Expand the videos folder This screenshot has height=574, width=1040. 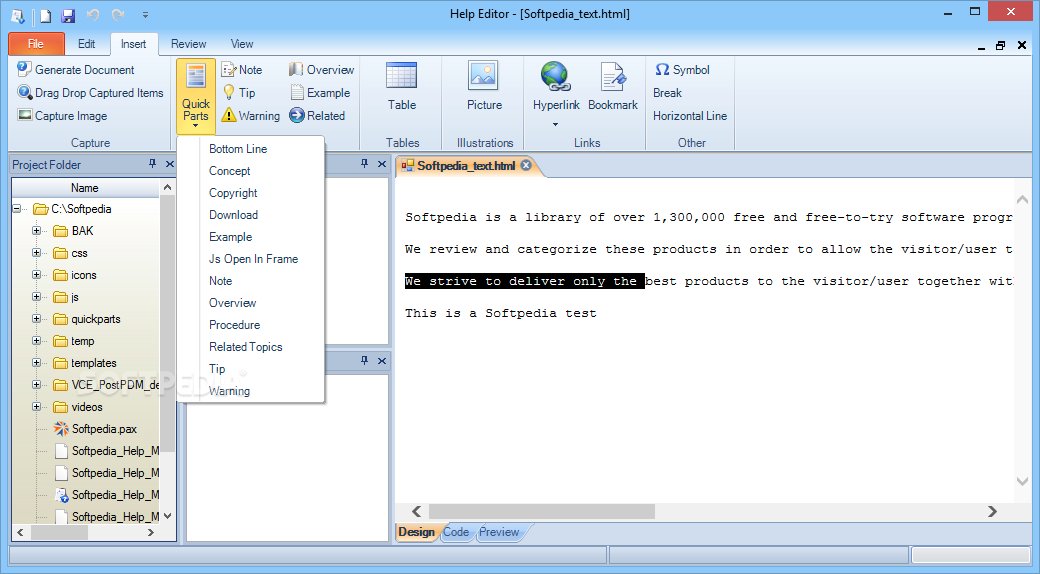point(36,407)
